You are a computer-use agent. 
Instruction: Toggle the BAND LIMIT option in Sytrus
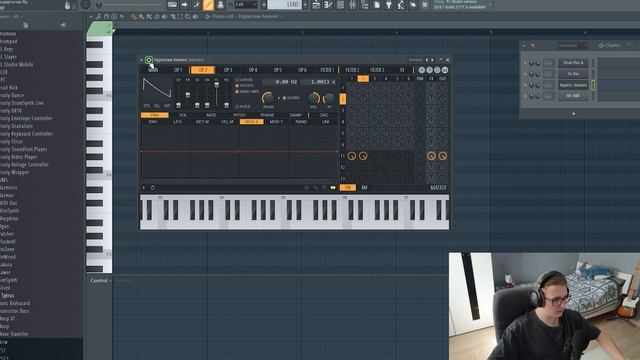247,91
